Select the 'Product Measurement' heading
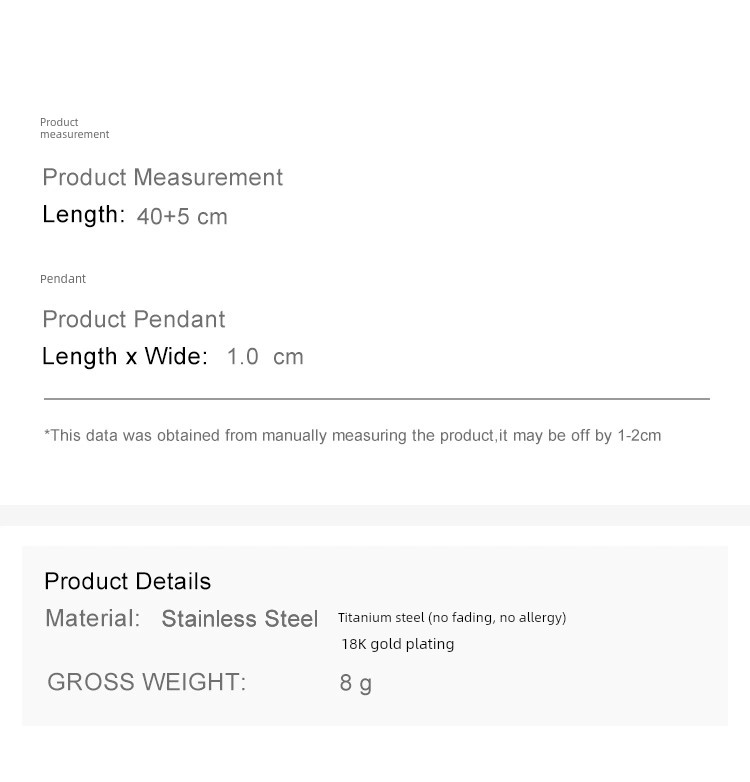This screenshot has width=750, height=782. click(163, 178)
